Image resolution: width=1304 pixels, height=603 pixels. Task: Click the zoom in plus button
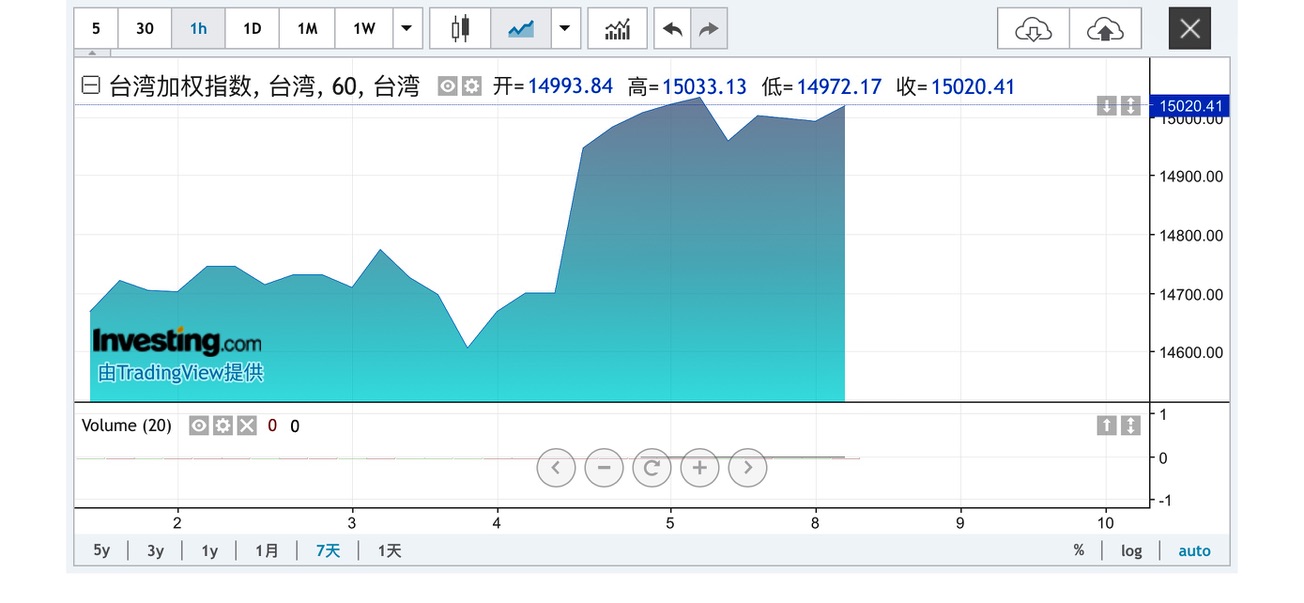(700, 467)
